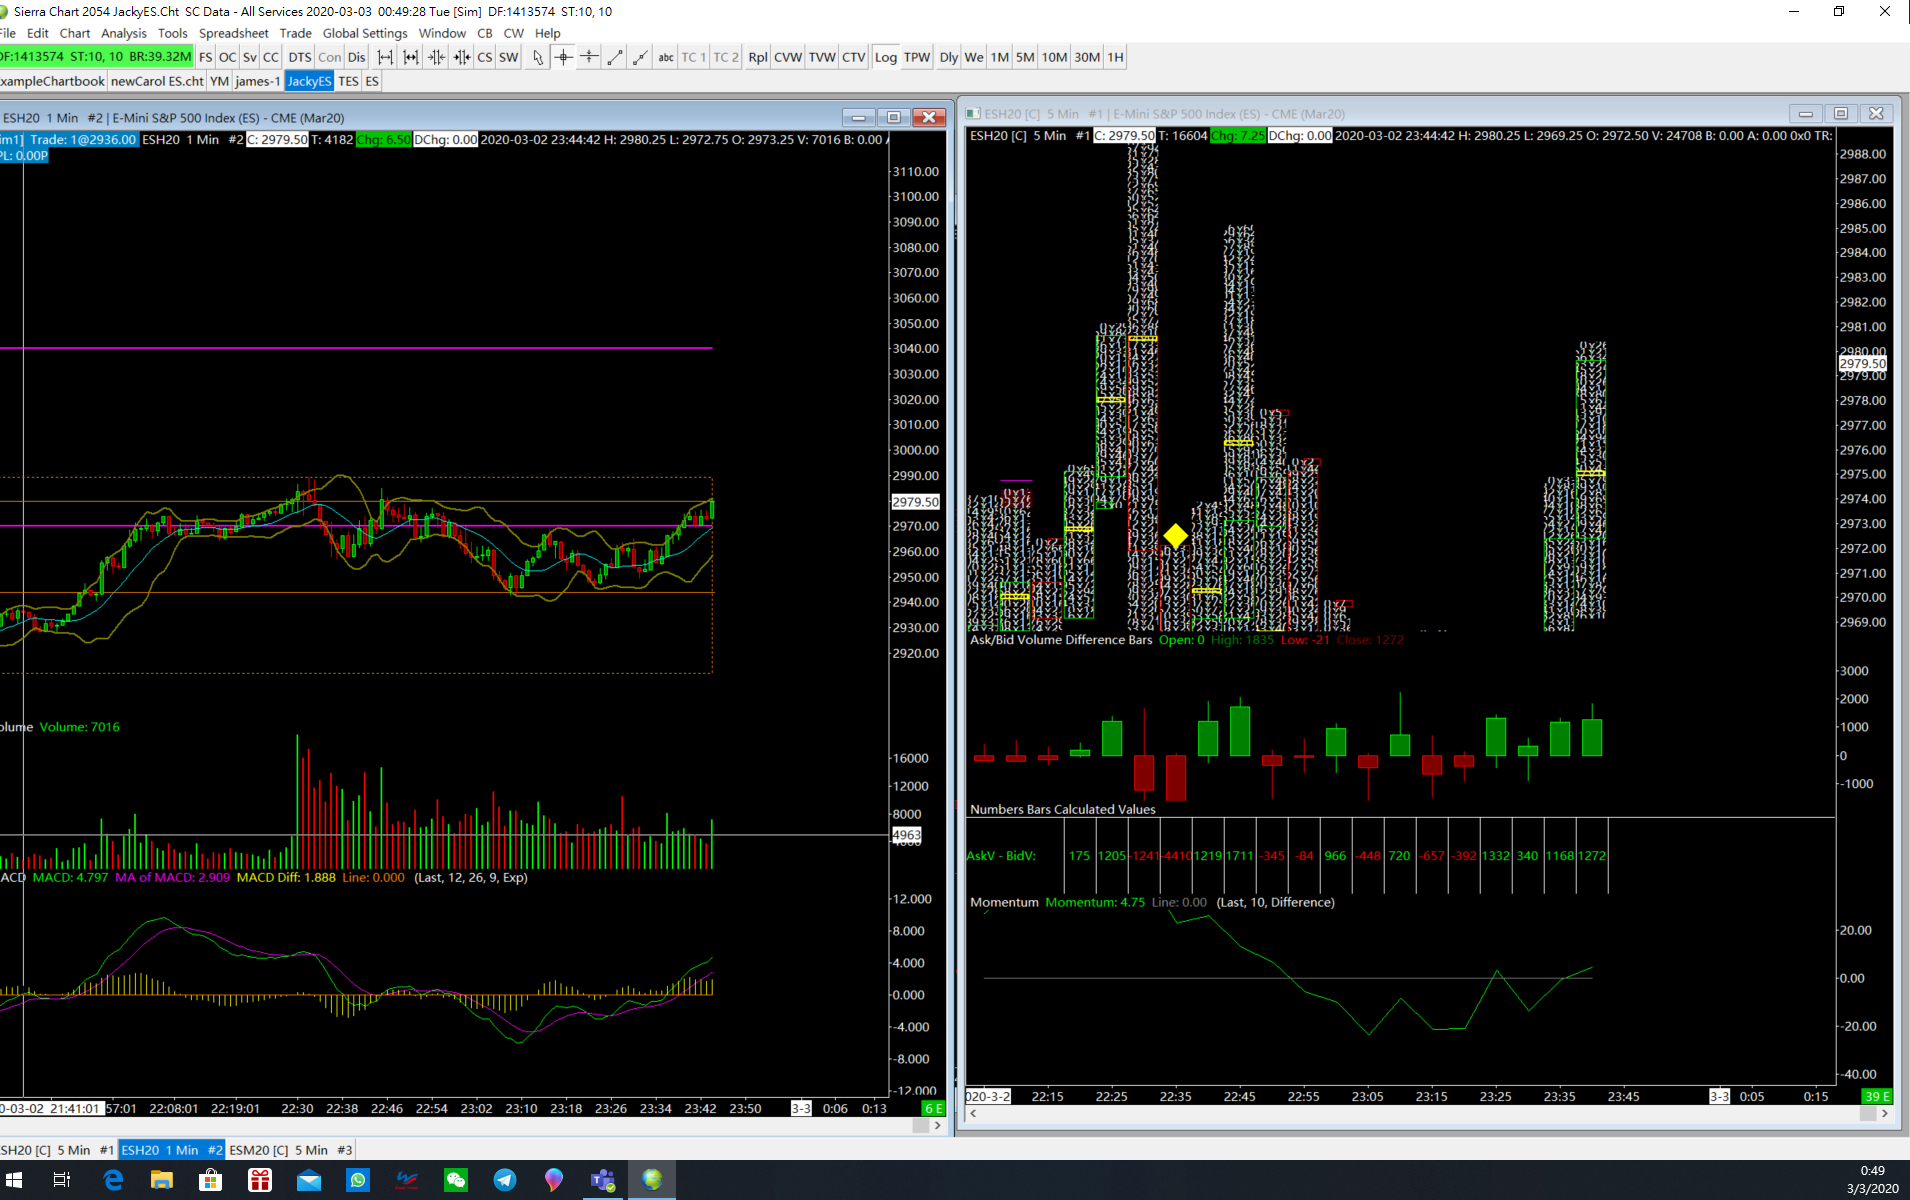Click the green 39 E indicator on 5 Min chart
Screen dimensions: 1910x1200
[x=1877, y=1097]
